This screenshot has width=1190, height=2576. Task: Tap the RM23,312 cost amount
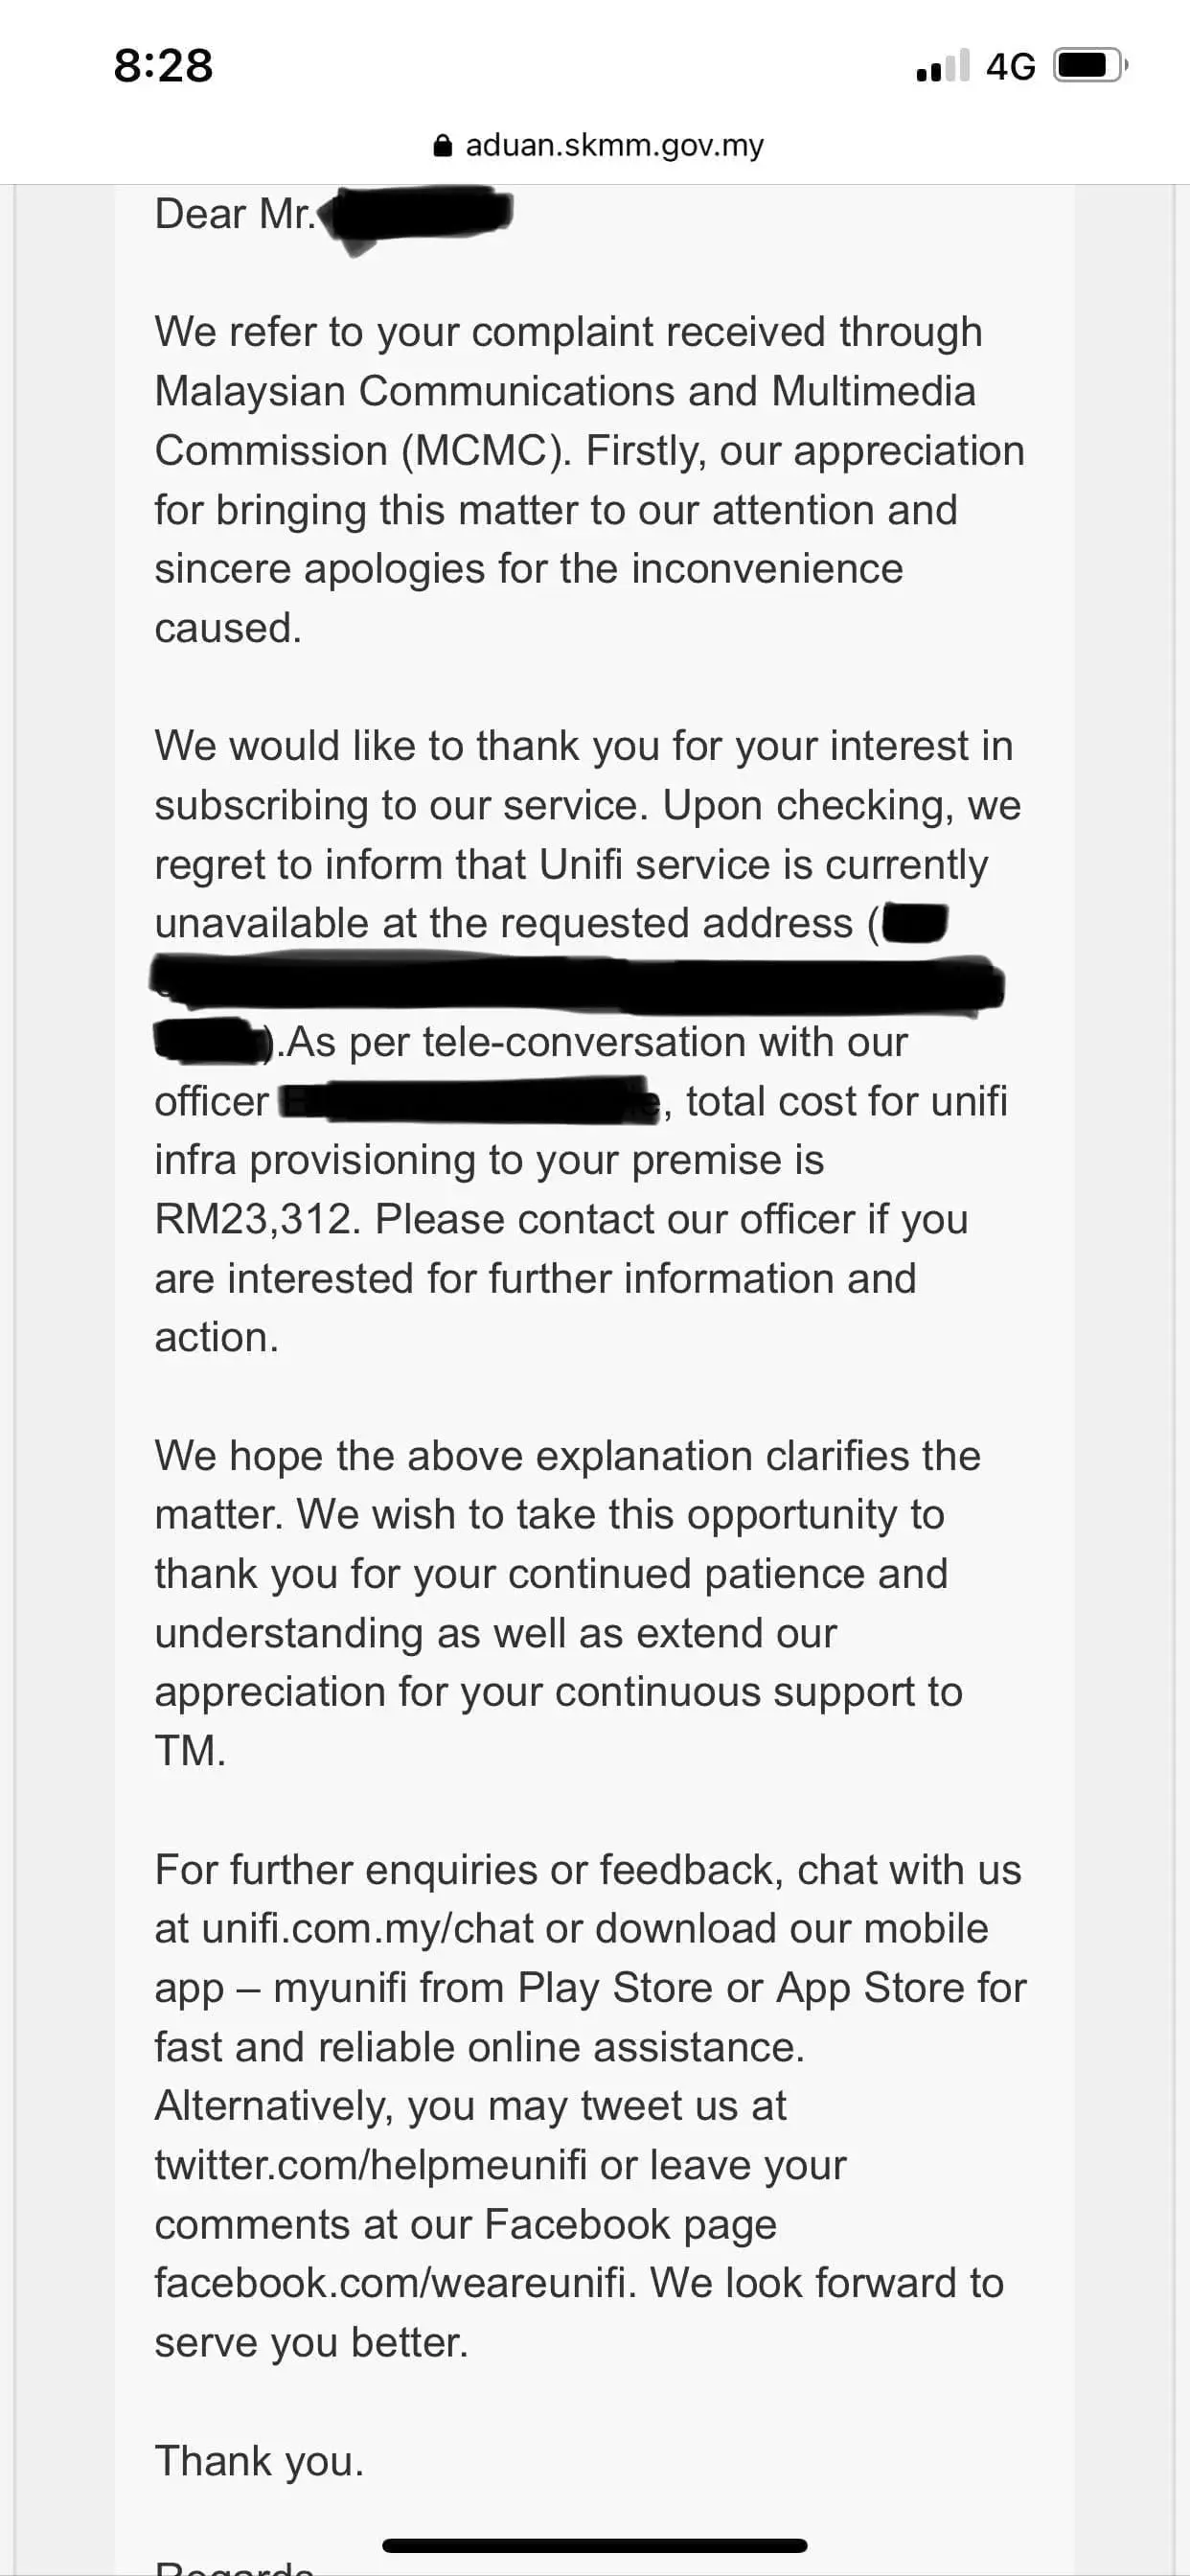pos(255,1219)
